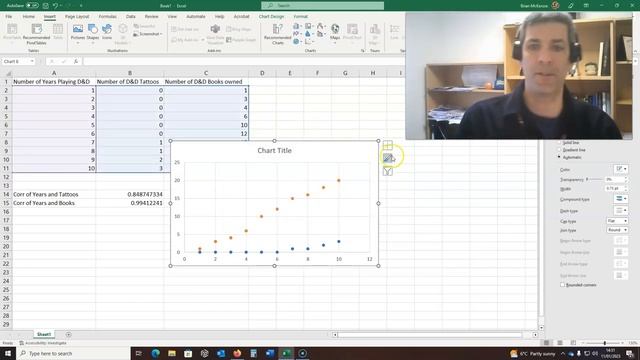Open the Maps chart button

[x=335, y=33]
